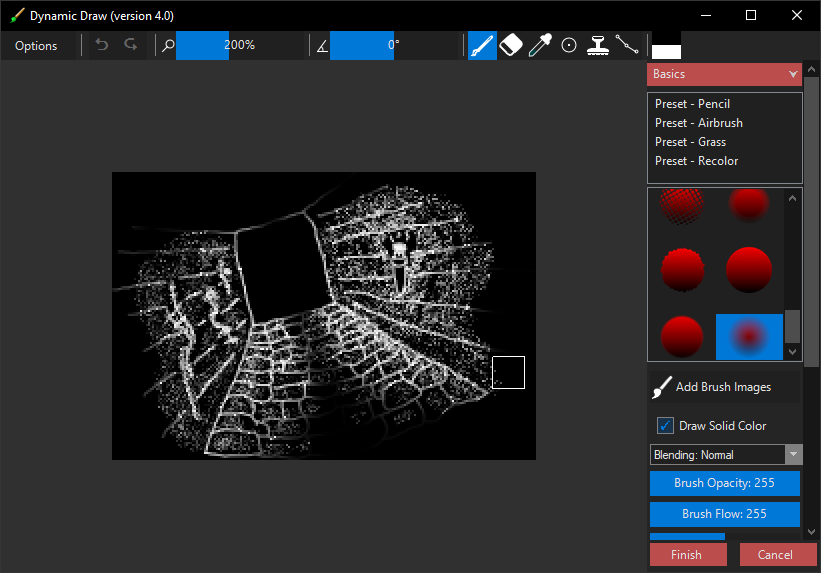Viewport: 821px width, 573px height.
Task: Select the Clone Stamp tool
Action: pos(597,46)
